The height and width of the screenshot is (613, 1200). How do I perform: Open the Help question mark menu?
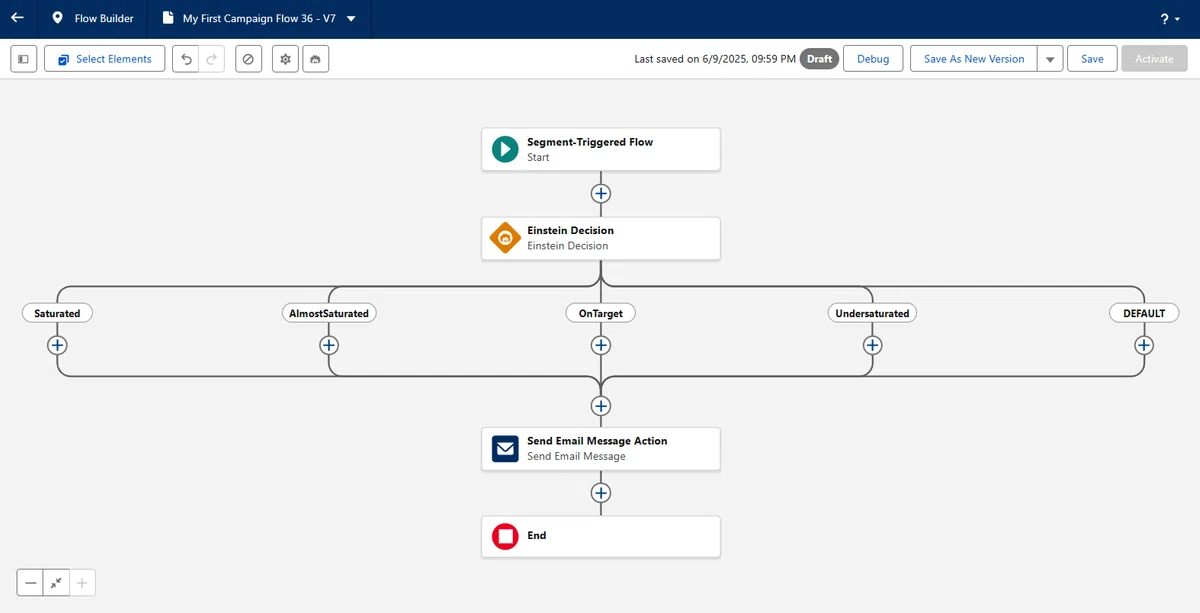(1170, 19)
